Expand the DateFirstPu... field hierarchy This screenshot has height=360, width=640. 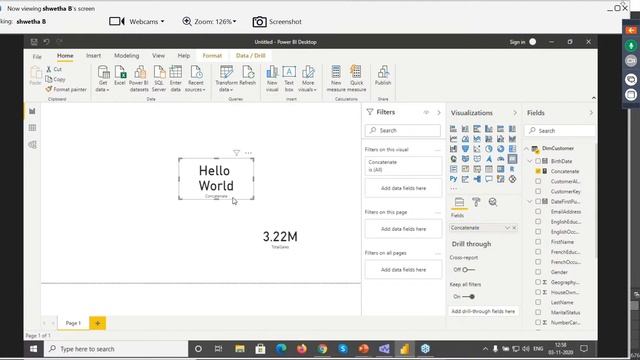tap(530, 202)
